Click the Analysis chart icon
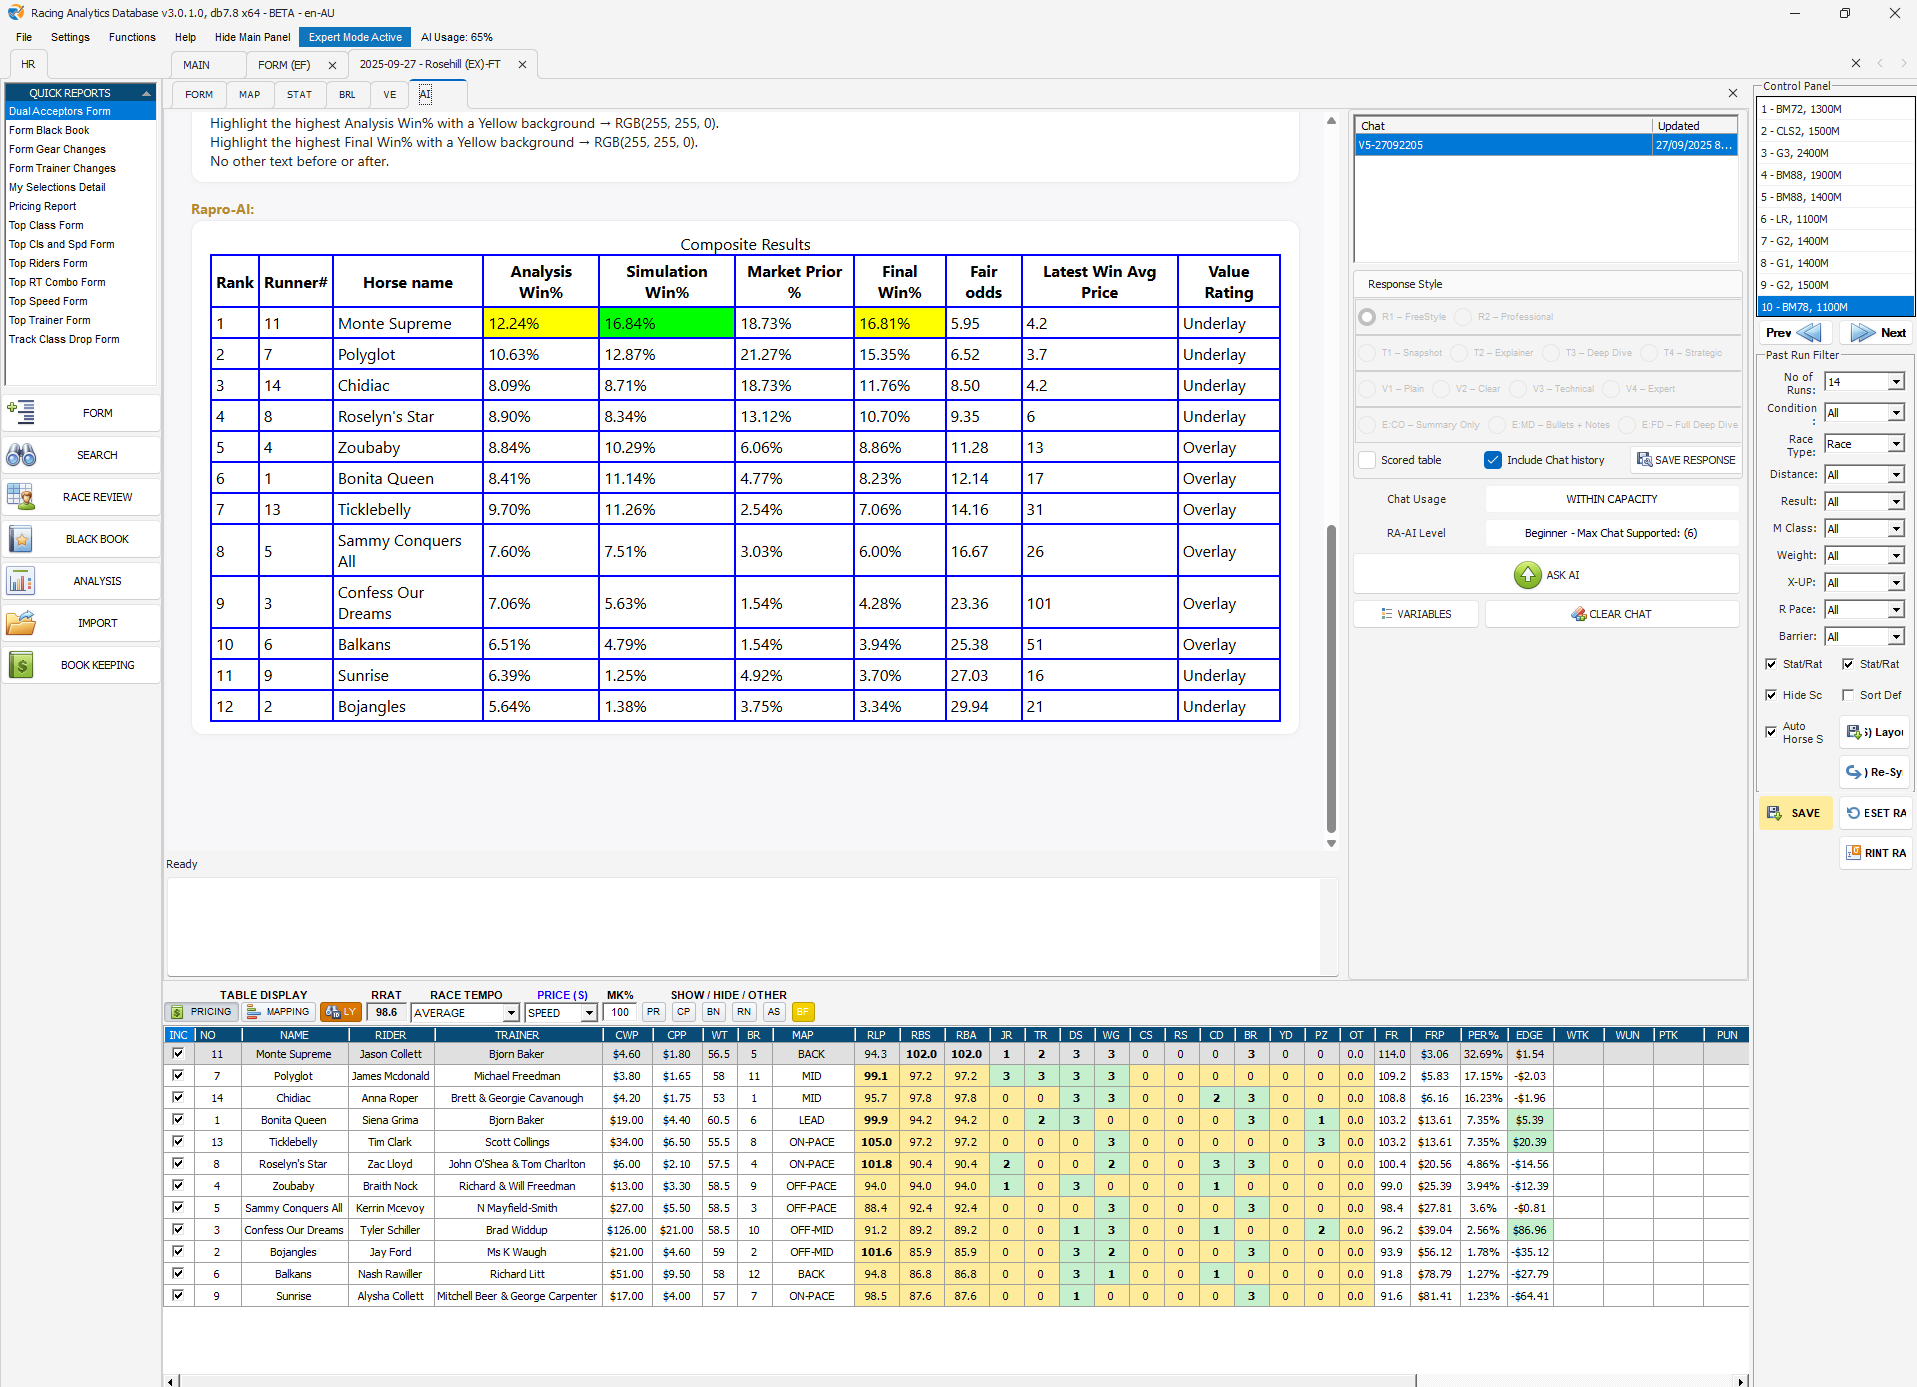 (21, 581)
